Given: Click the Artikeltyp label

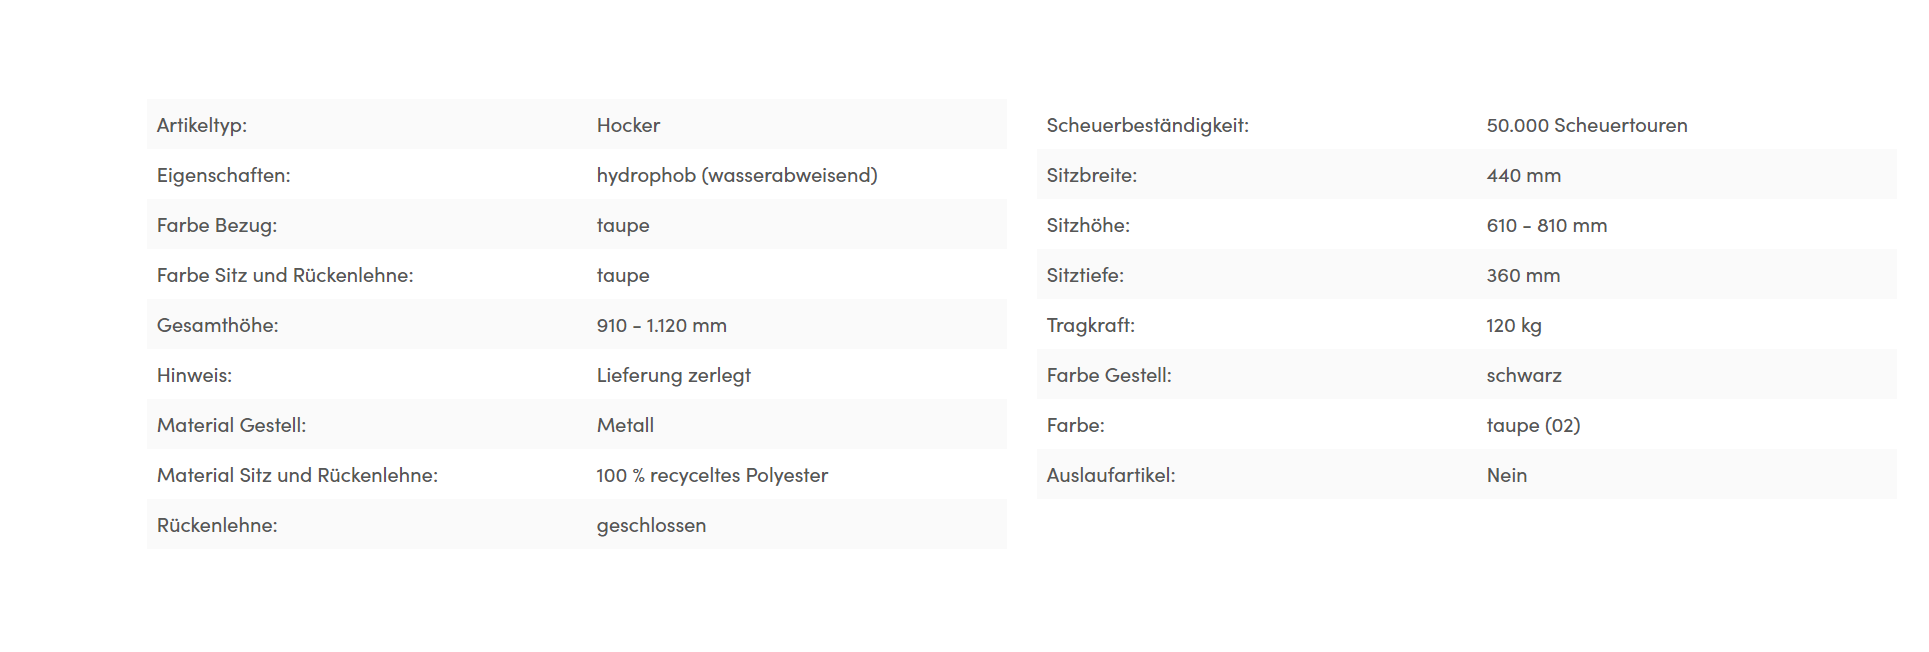Looking at the screenshot, I should (202, 126).
